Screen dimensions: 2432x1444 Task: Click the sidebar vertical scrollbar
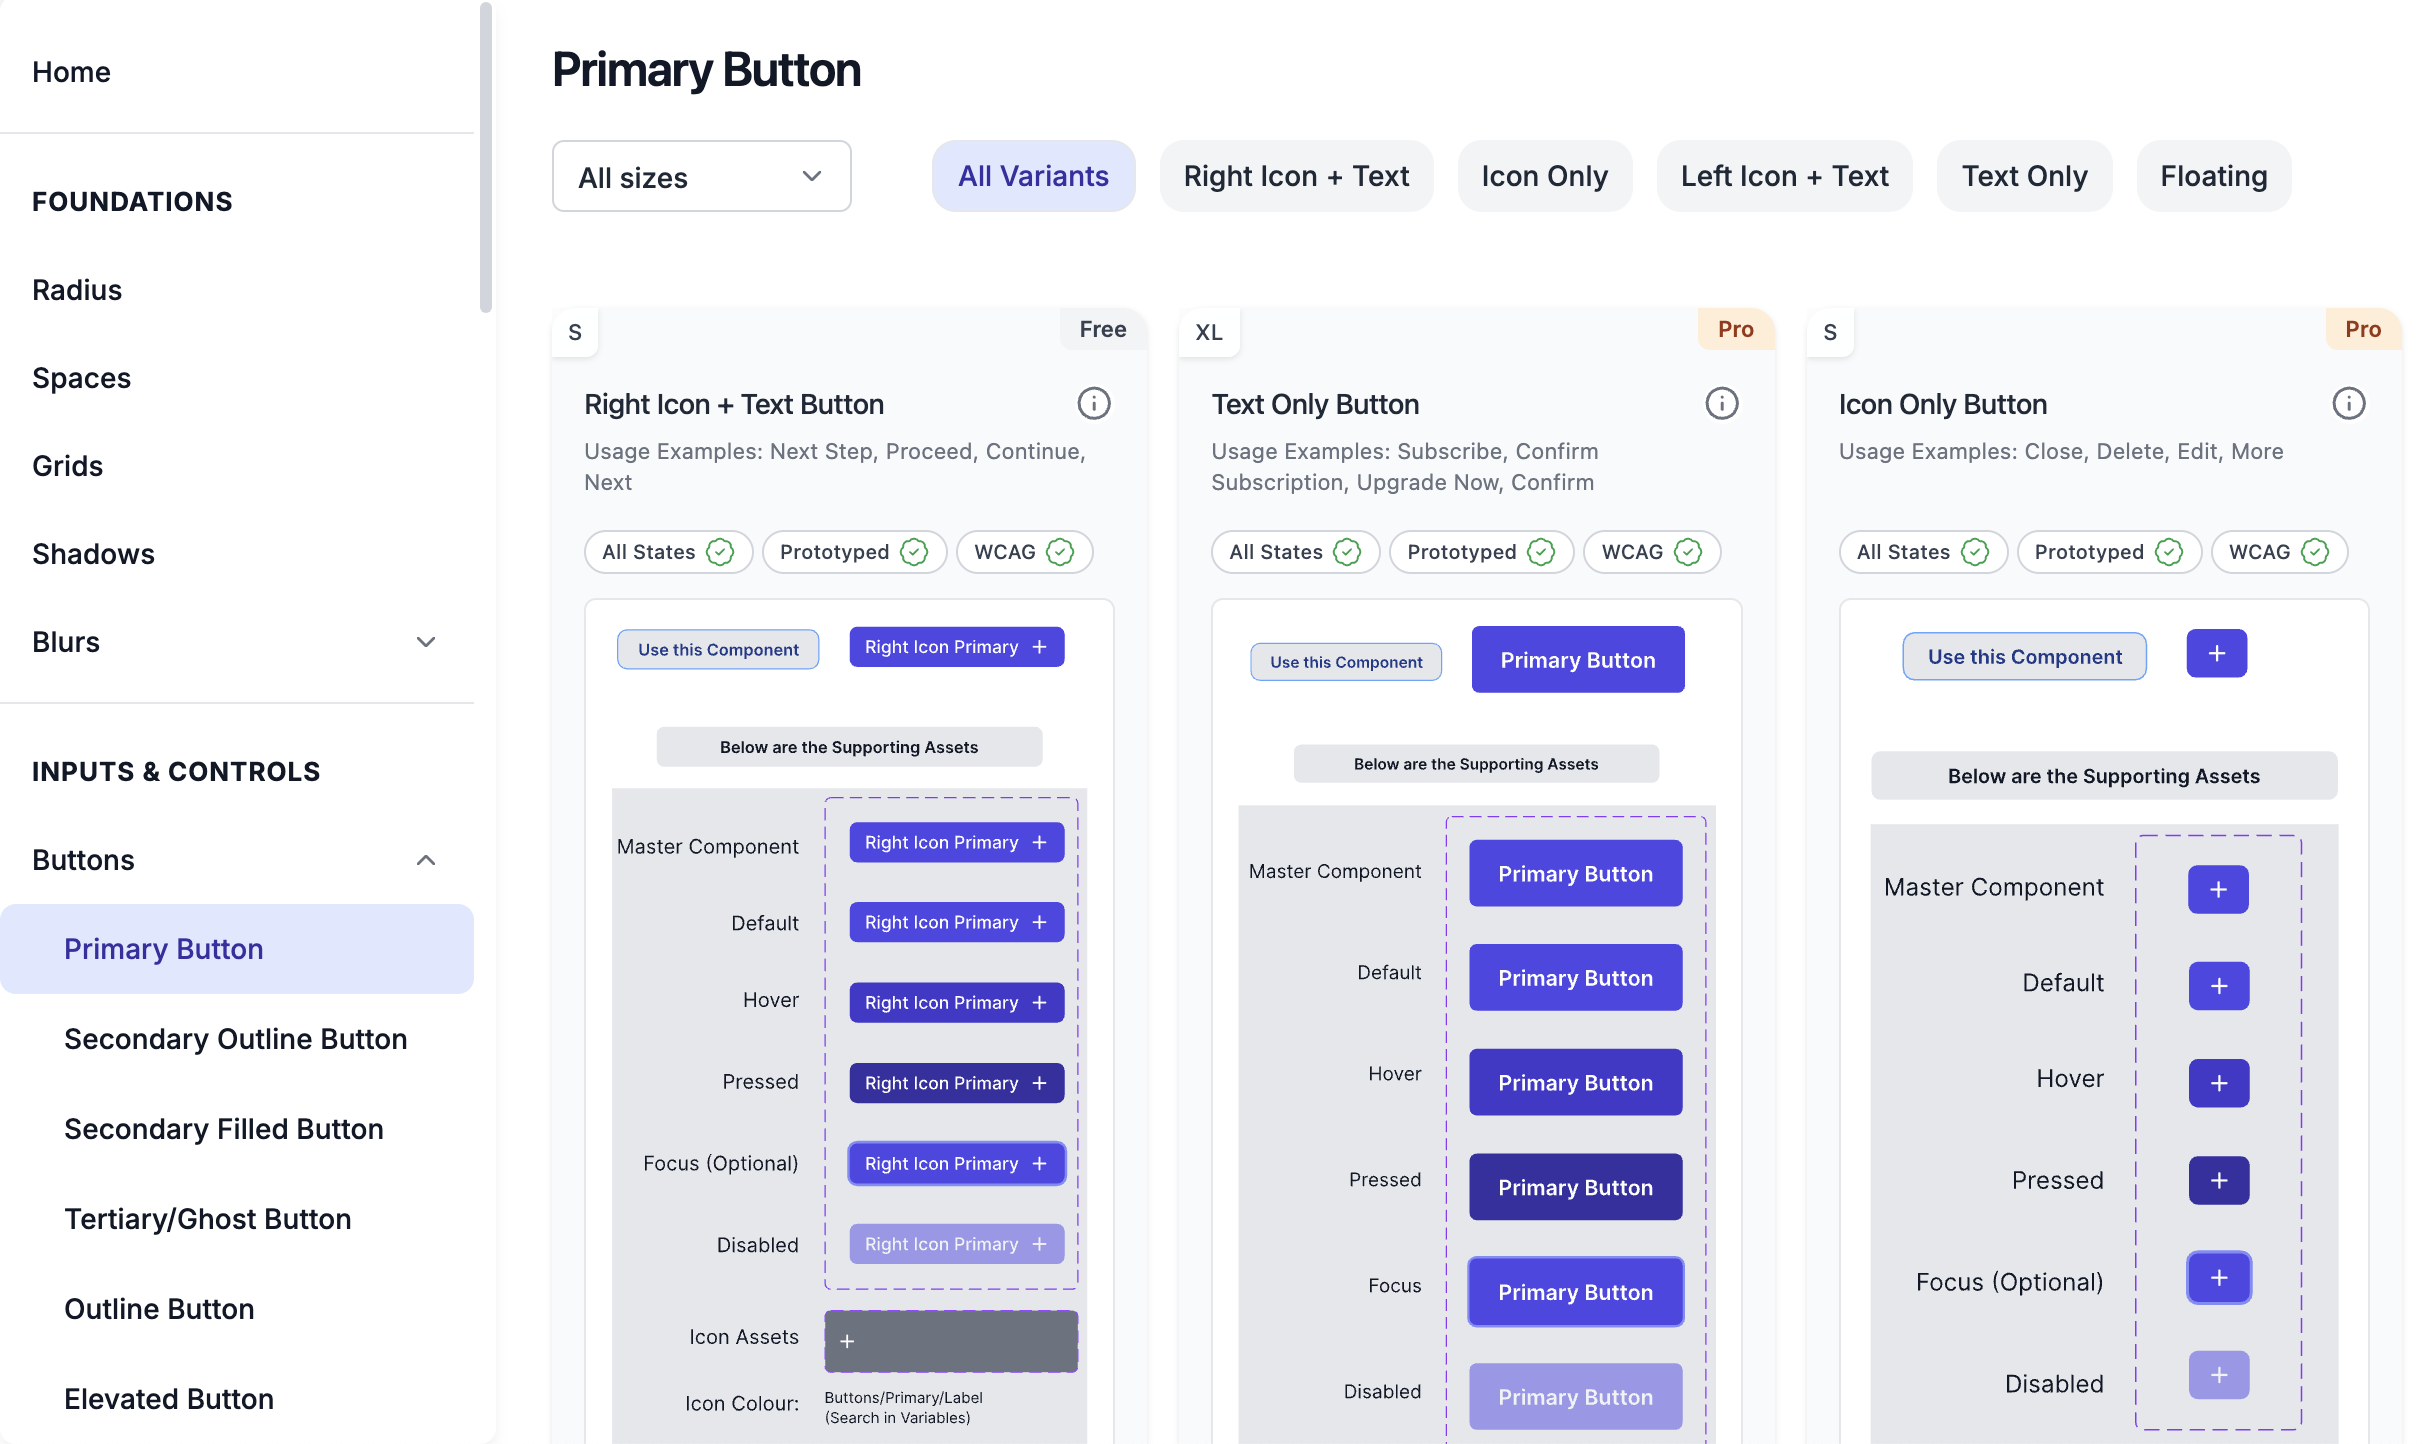pos(486,158)
